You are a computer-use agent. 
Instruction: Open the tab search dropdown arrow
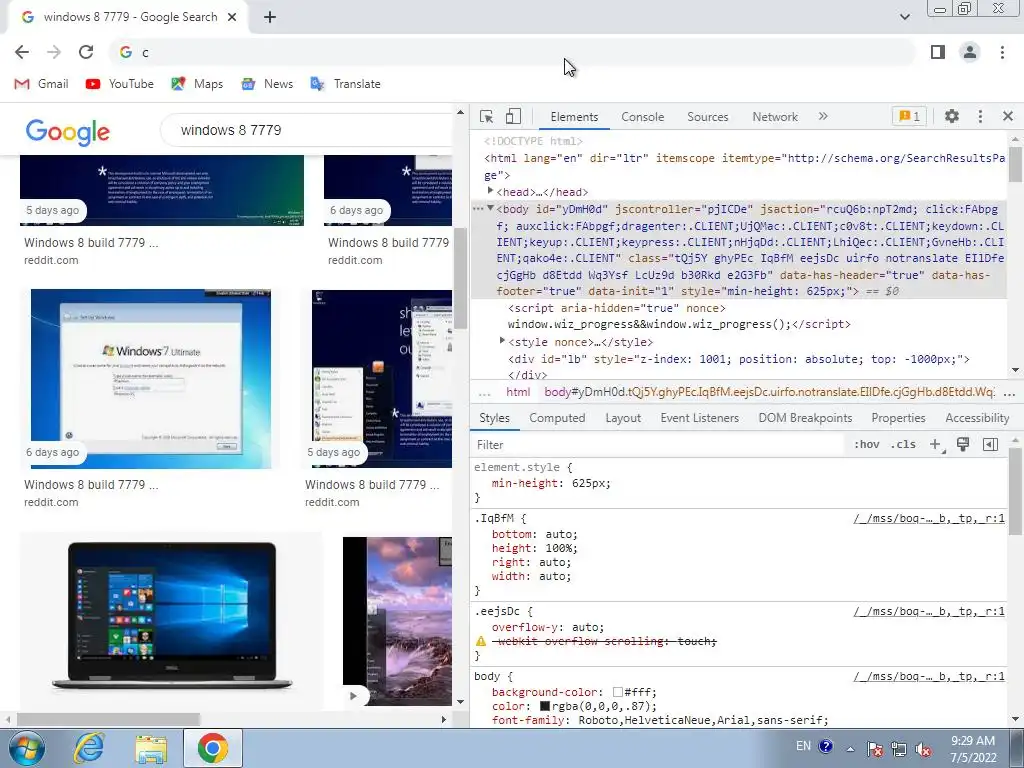pos(904,17)
